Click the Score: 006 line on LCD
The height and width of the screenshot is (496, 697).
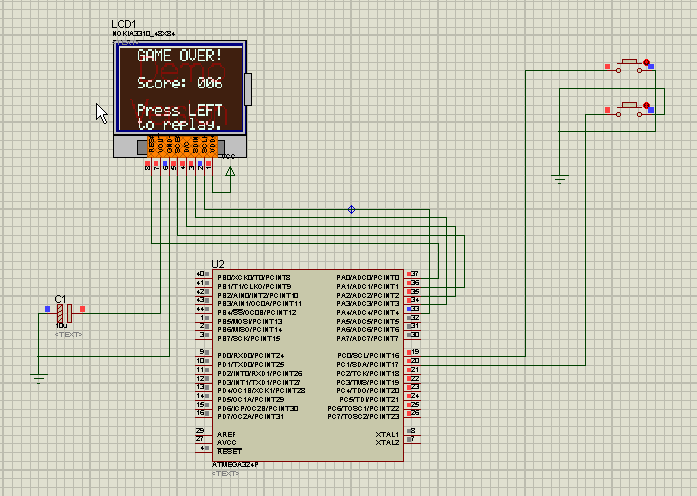180,83
